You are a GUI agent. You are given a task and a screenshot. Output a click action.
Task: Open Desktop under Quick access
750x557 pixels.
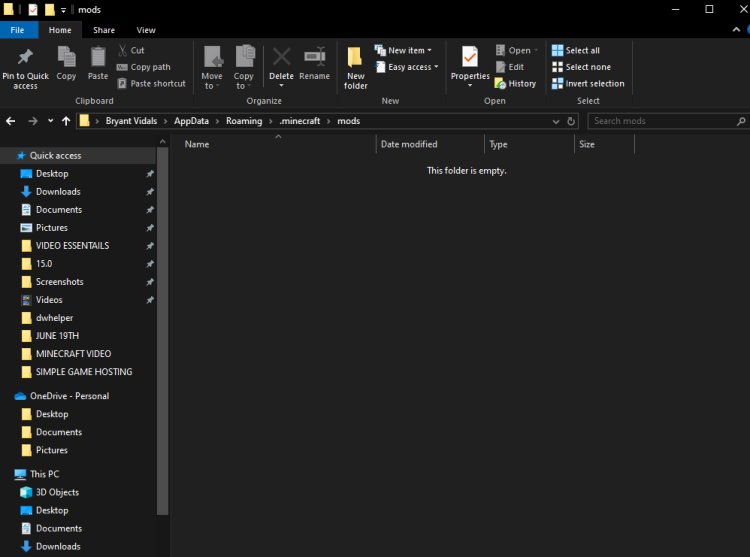point(52,174)
